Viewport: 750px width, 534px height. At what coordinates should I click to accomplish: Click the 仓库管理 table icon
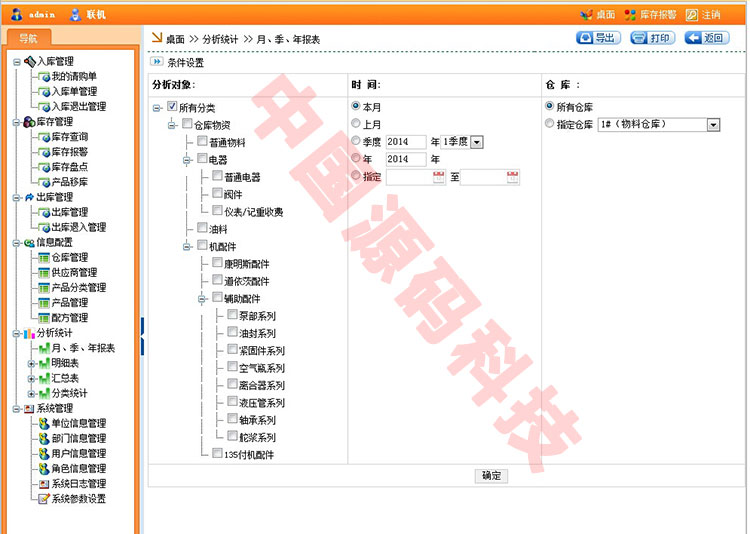click(x=44, y=258)
